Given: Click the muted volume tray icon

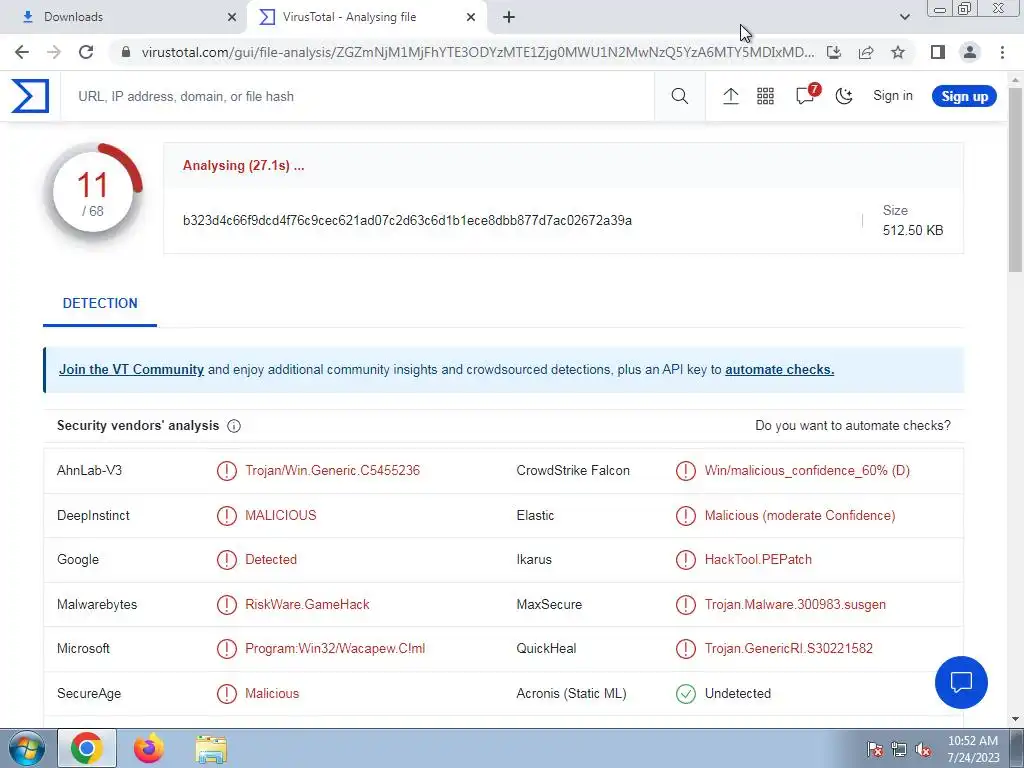Looking at the screenshot, I should coord(923,750).
